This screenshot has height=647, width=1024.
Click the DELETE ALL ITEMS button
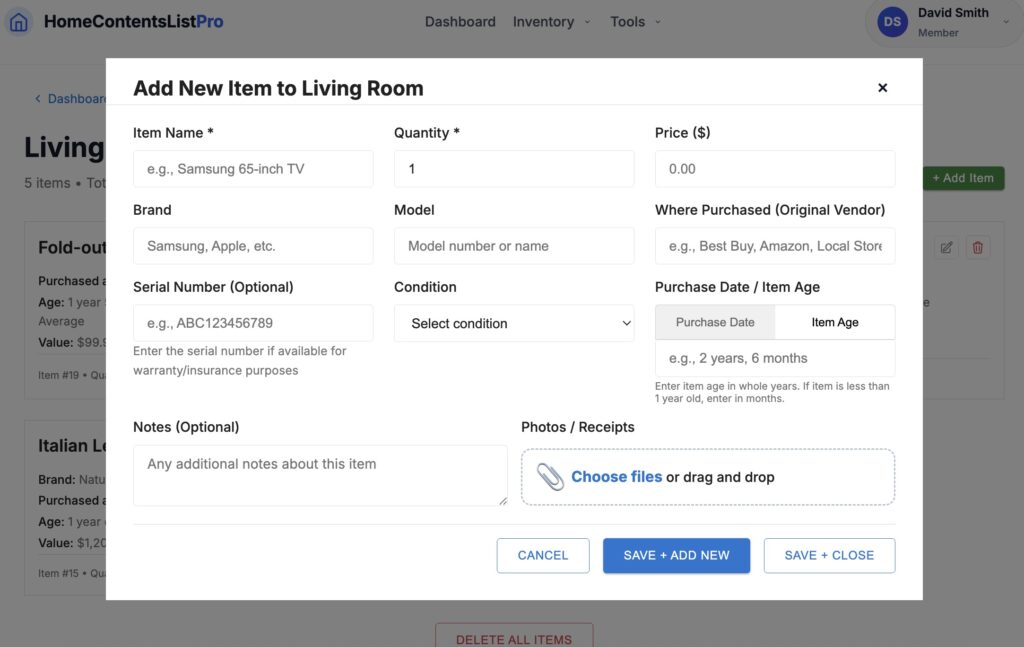pyautogui.click(x=513, y=638)
